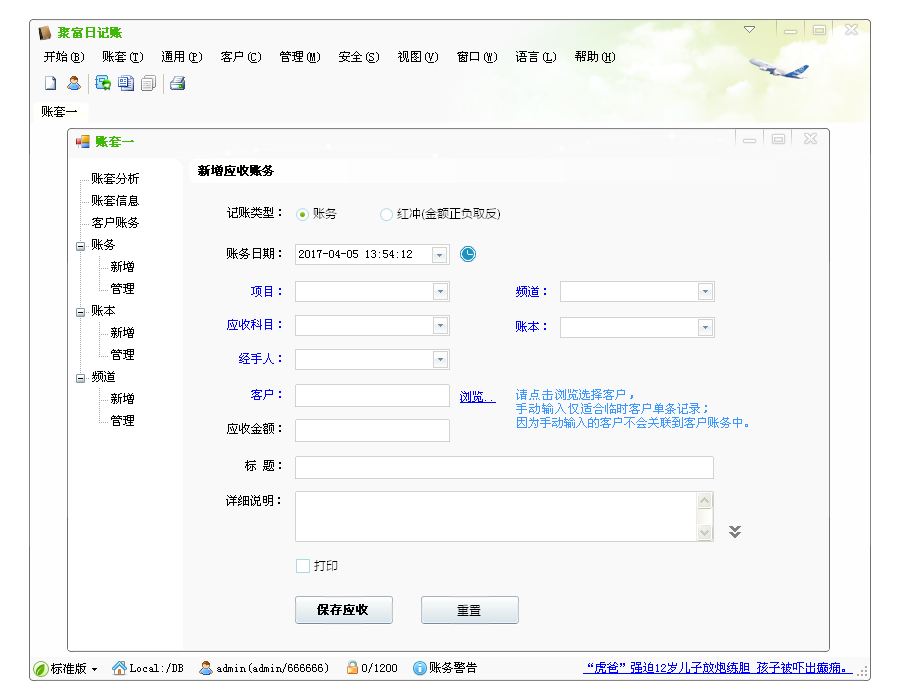Open the 视图(V) menu
900x700 pixels.
coord(418,57)
